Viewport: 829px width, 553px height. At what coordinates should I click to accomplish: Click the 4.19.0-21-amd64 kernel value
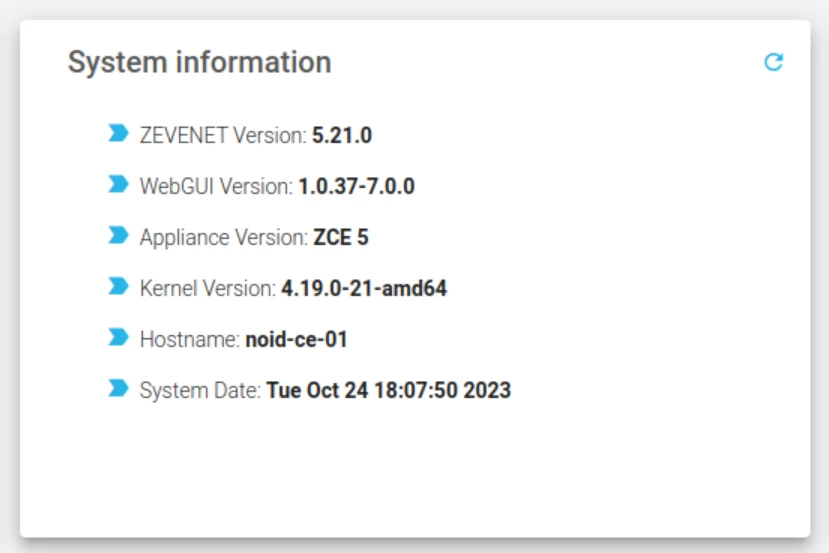click(364, 289)
